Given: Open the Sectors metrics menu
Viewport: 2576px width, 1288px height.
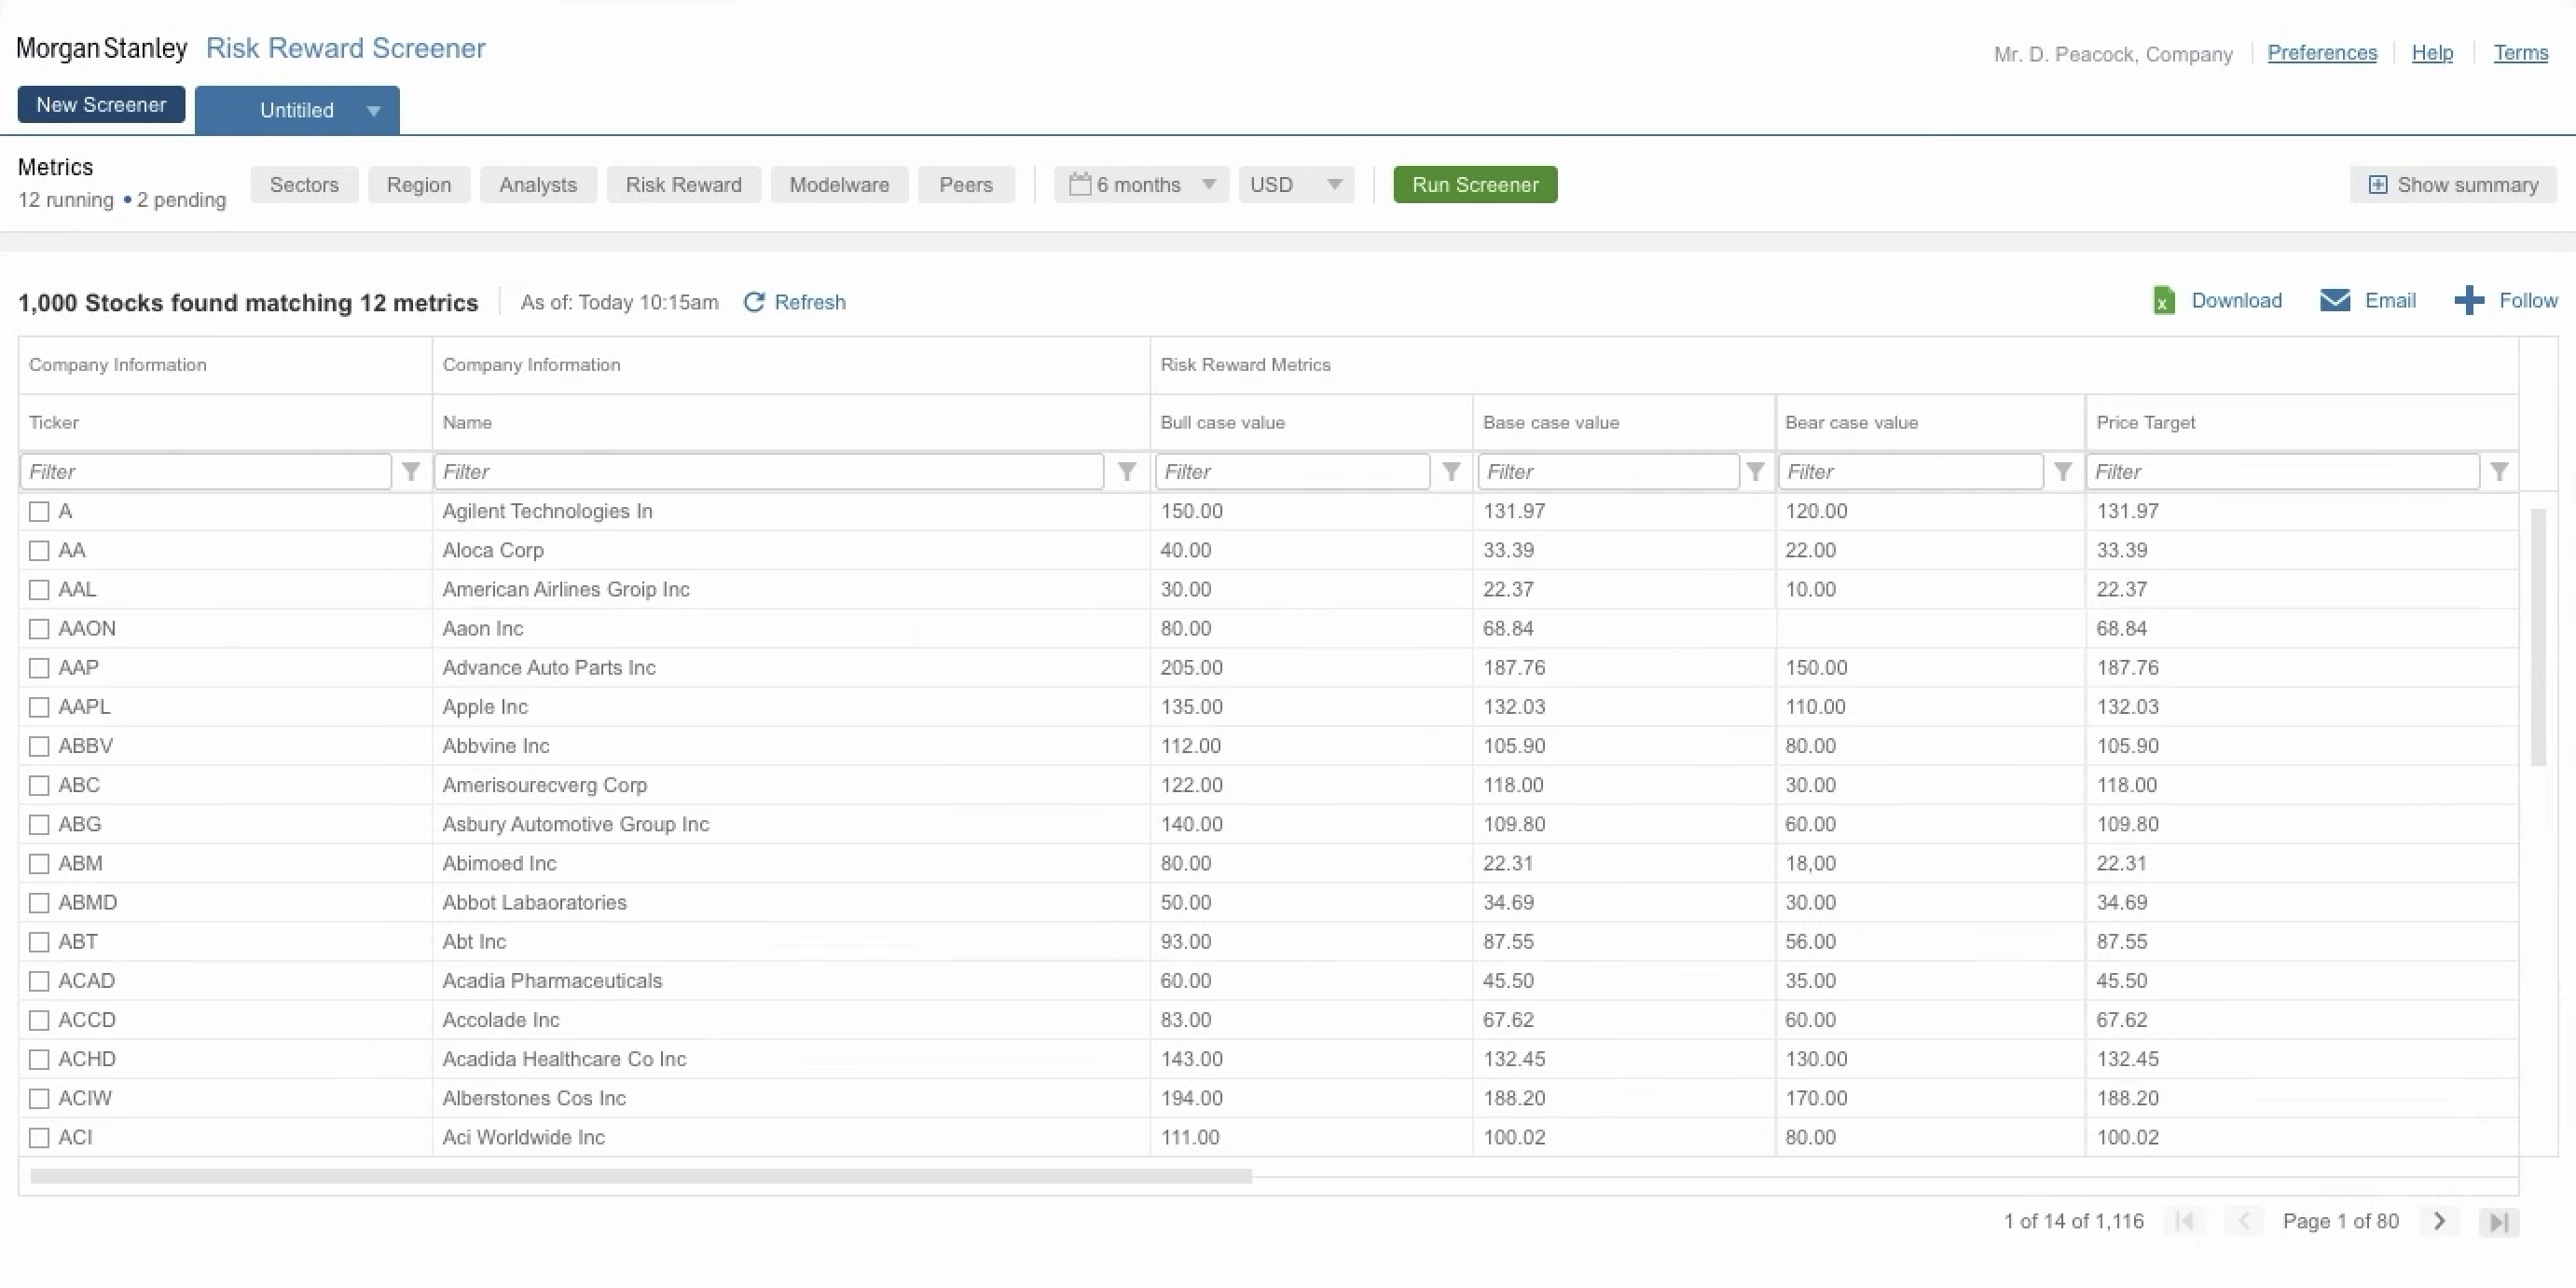Looking at the screenshot, I should pos(304,185).
